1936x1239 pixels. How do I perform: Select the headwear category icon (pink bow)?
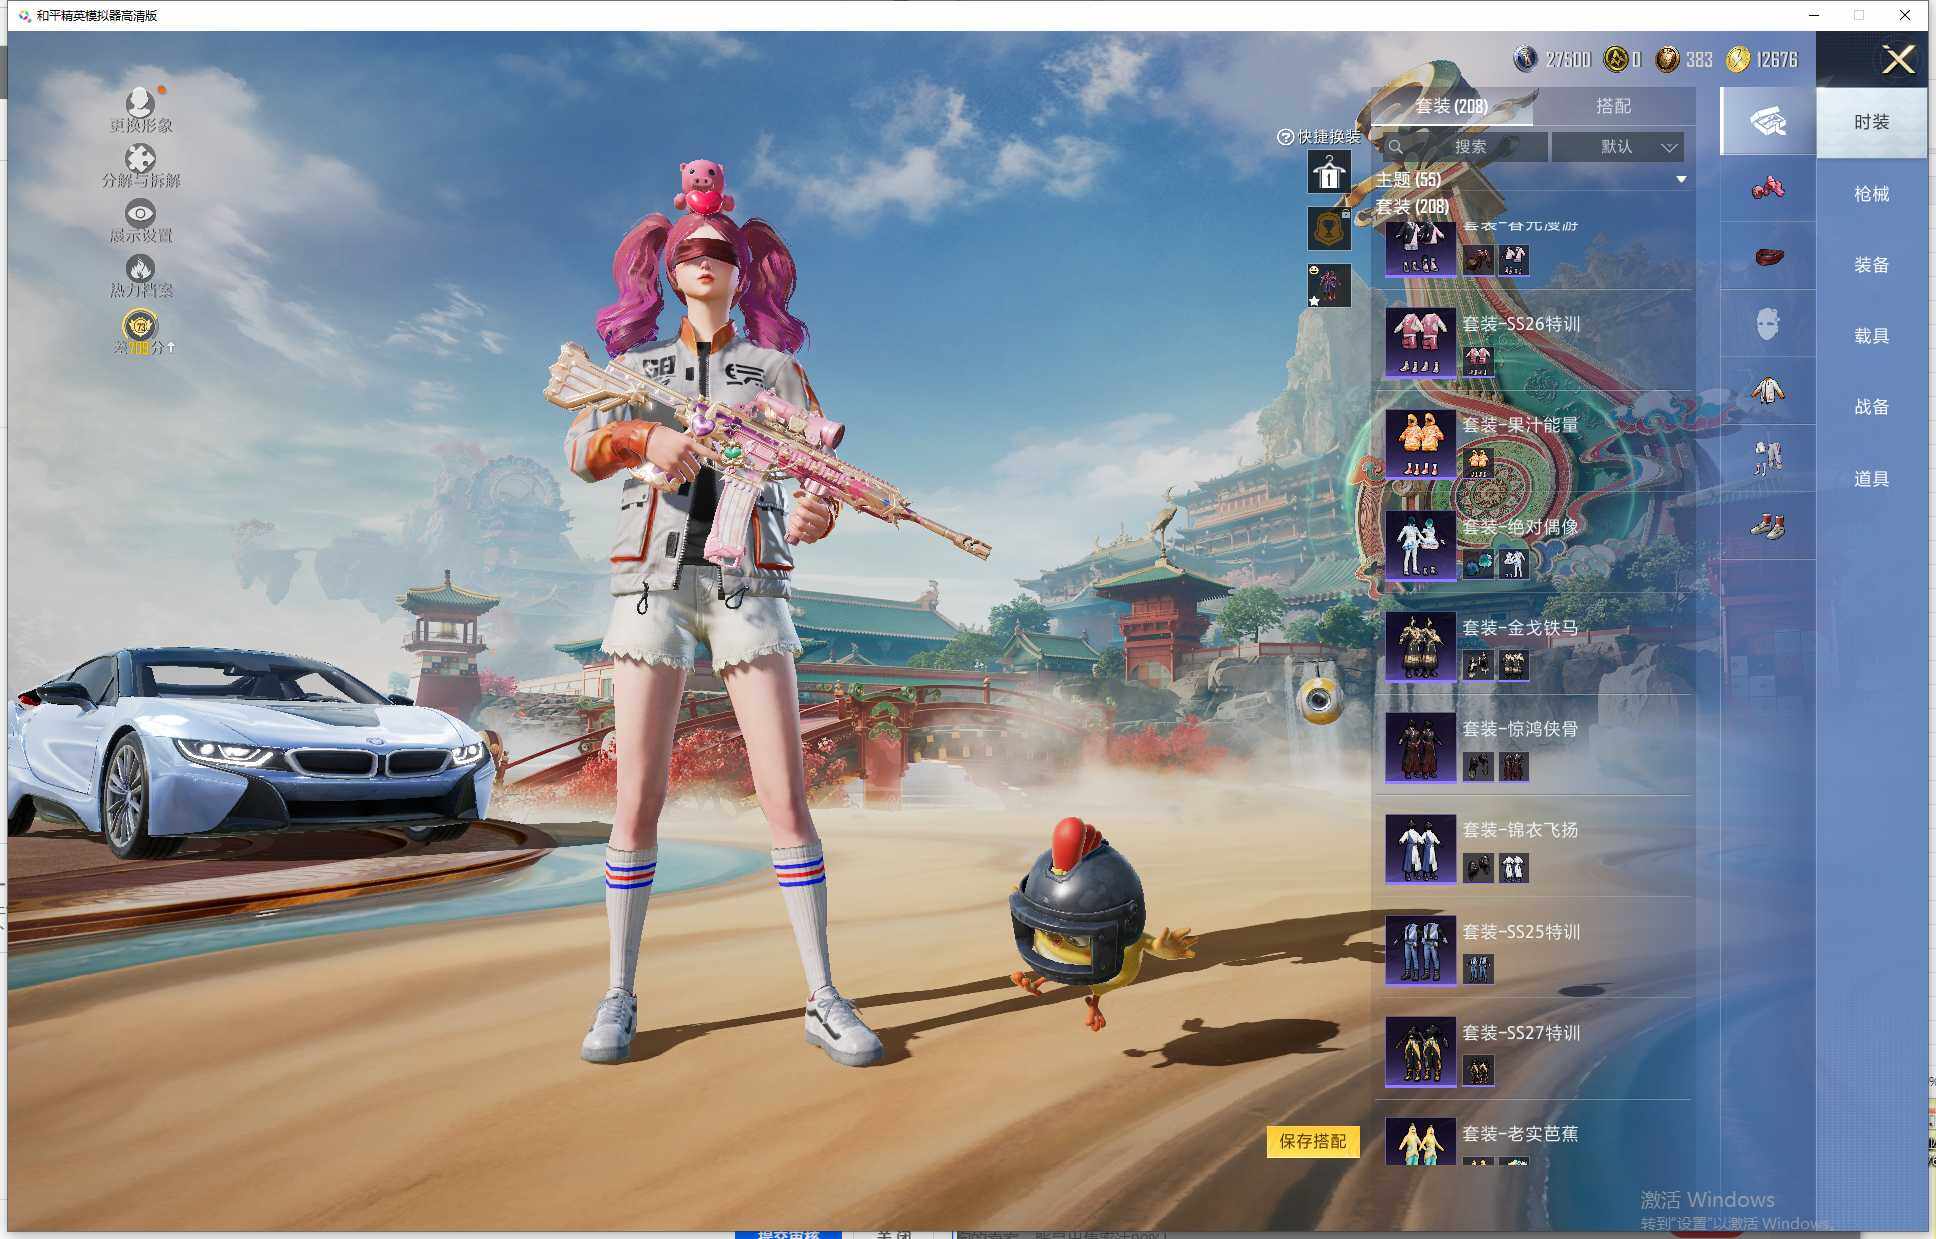click(1767, 188)
